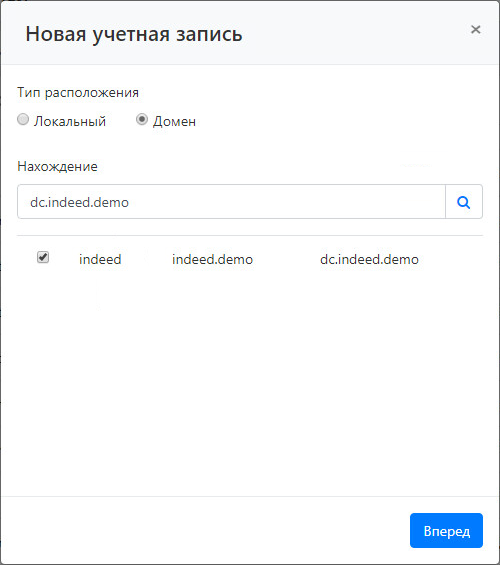Proceed forward via the blue Вперед button

click(x=446, y=530)
